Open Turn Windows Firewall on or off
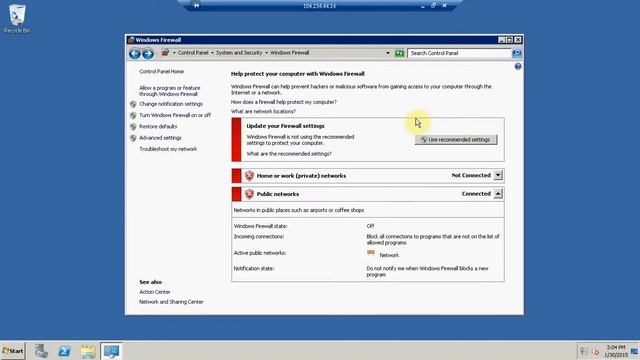The image size is (640, 360). click(x=175, y=116)
